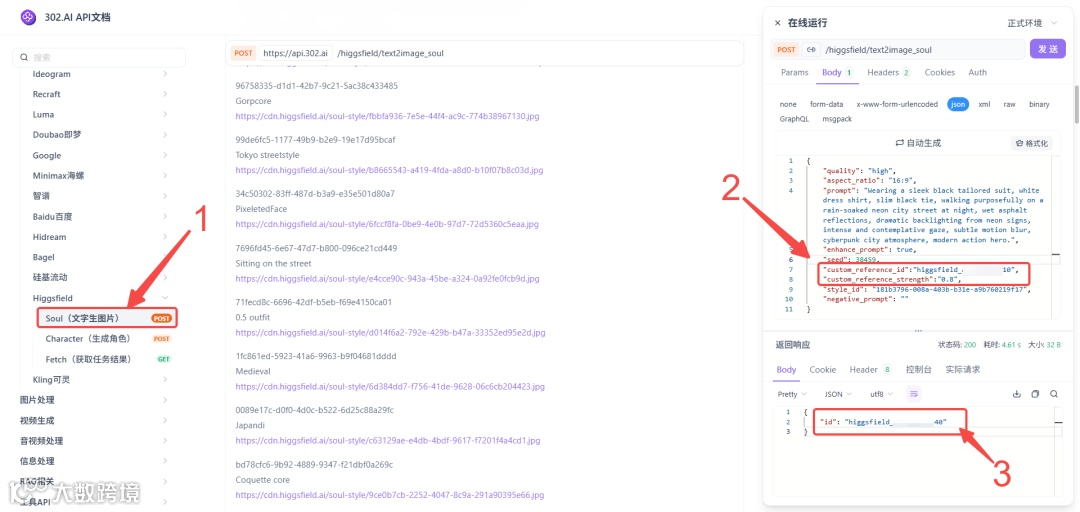1080x512 pixels.
Task: Select the binary body type
Action: coord(1039,104)
